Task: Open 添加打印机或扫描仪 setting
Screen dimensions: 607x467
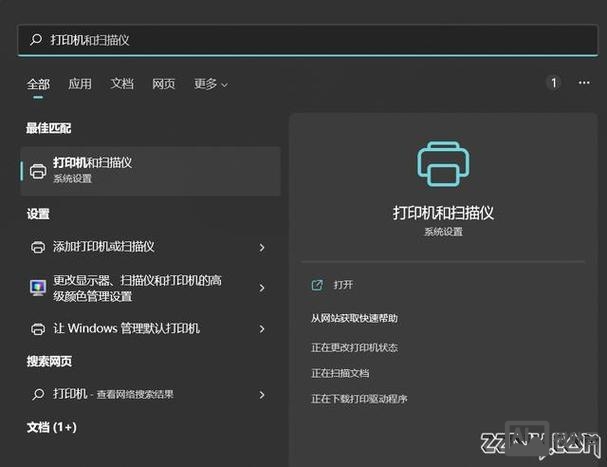Action: click(151, 247)
